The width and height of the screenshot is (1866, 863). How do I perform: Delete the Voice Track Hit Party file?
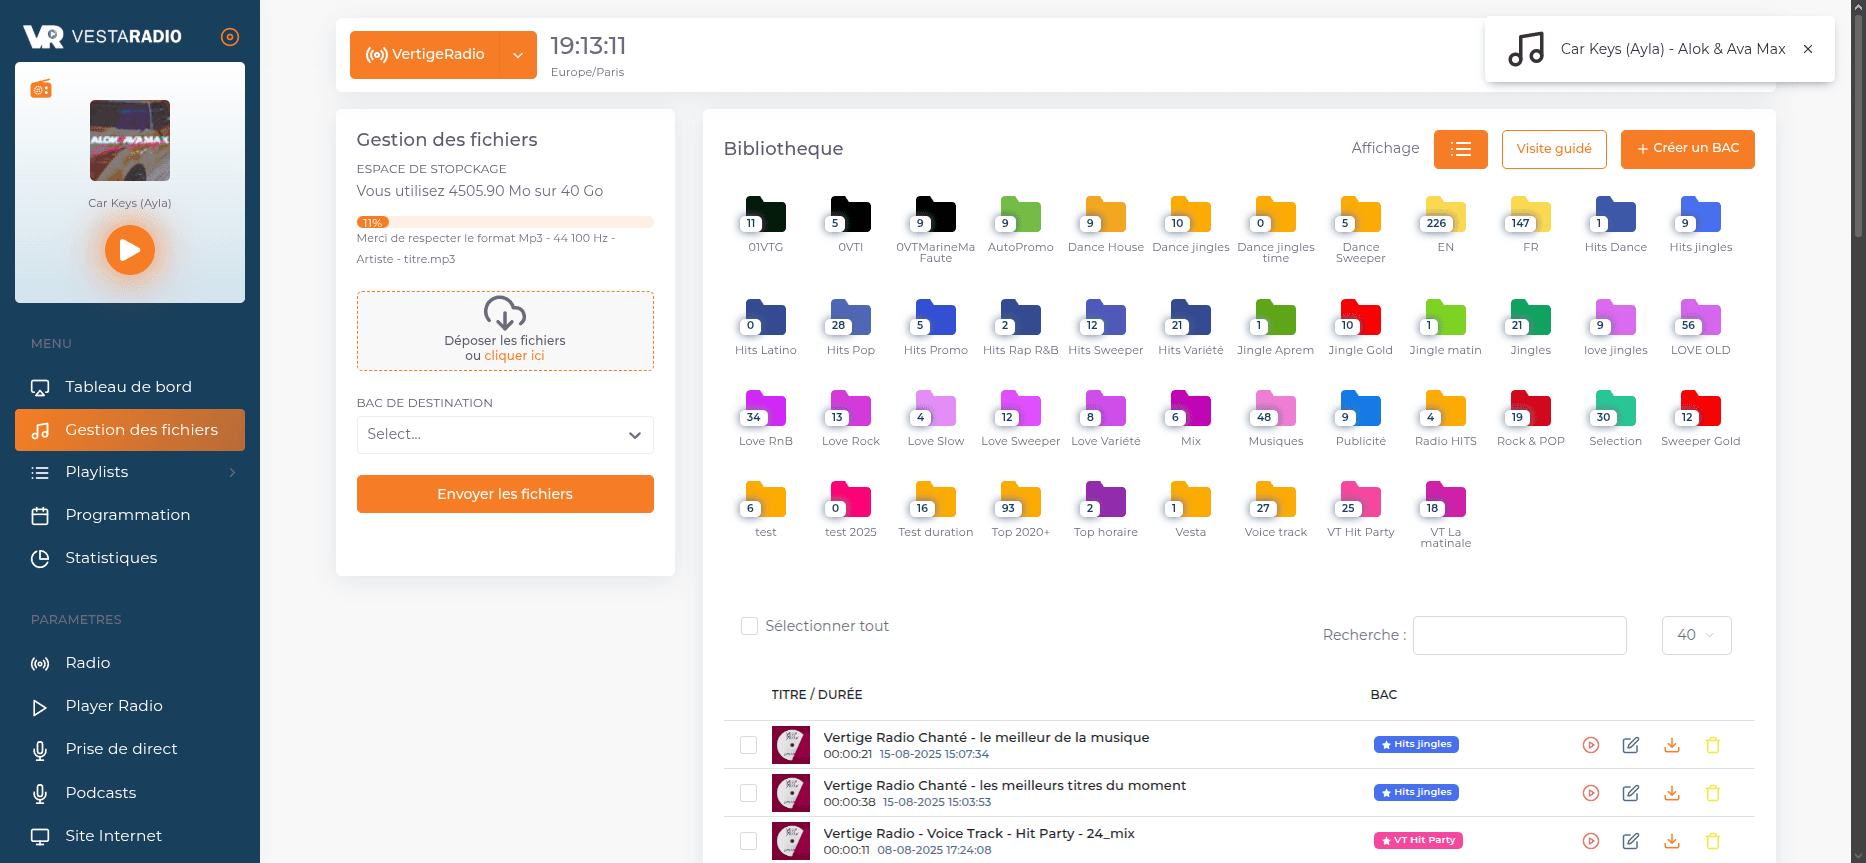pyautogui.click(x=1713, y=841)
